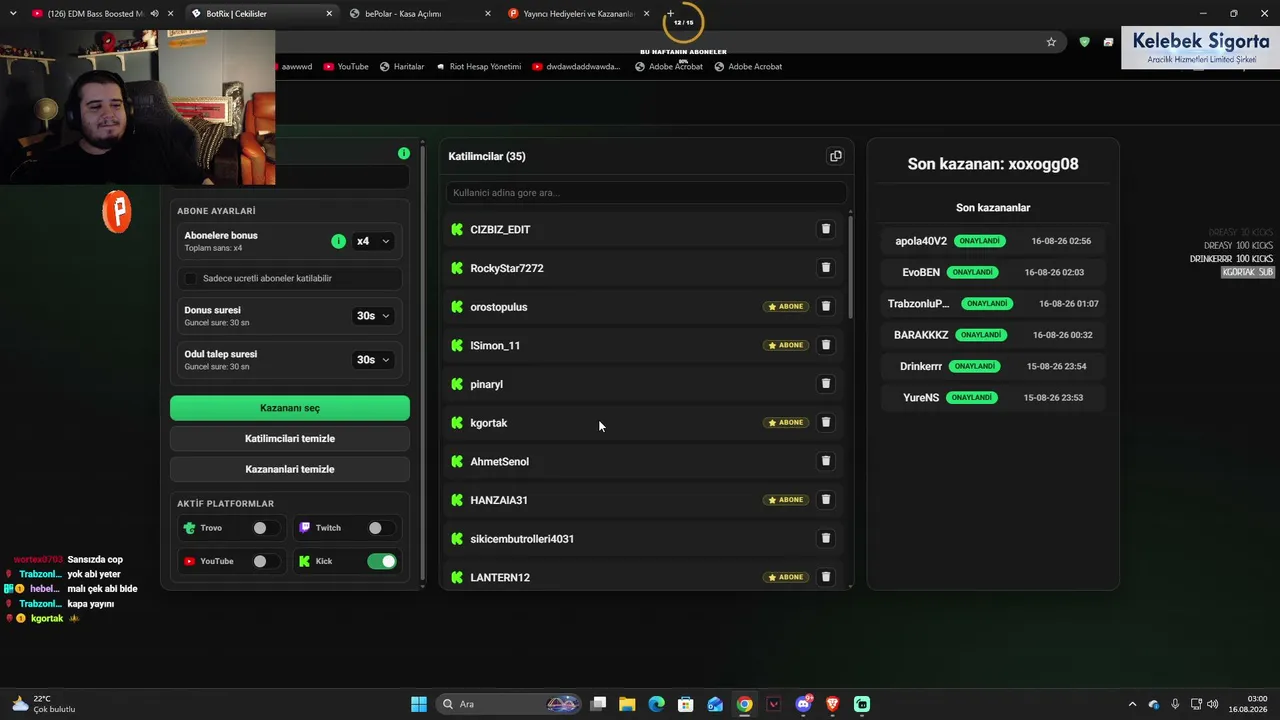Select BotRix Cekilisler tab
Viewport: 1280px width, 720px height.
262,14
